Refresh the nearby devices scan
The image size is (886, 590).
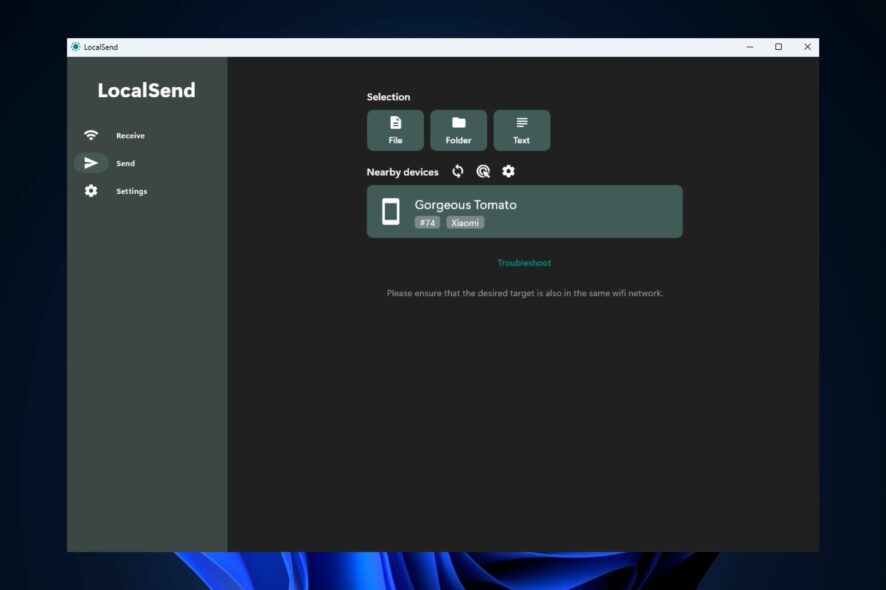click(x=458, y=171)
